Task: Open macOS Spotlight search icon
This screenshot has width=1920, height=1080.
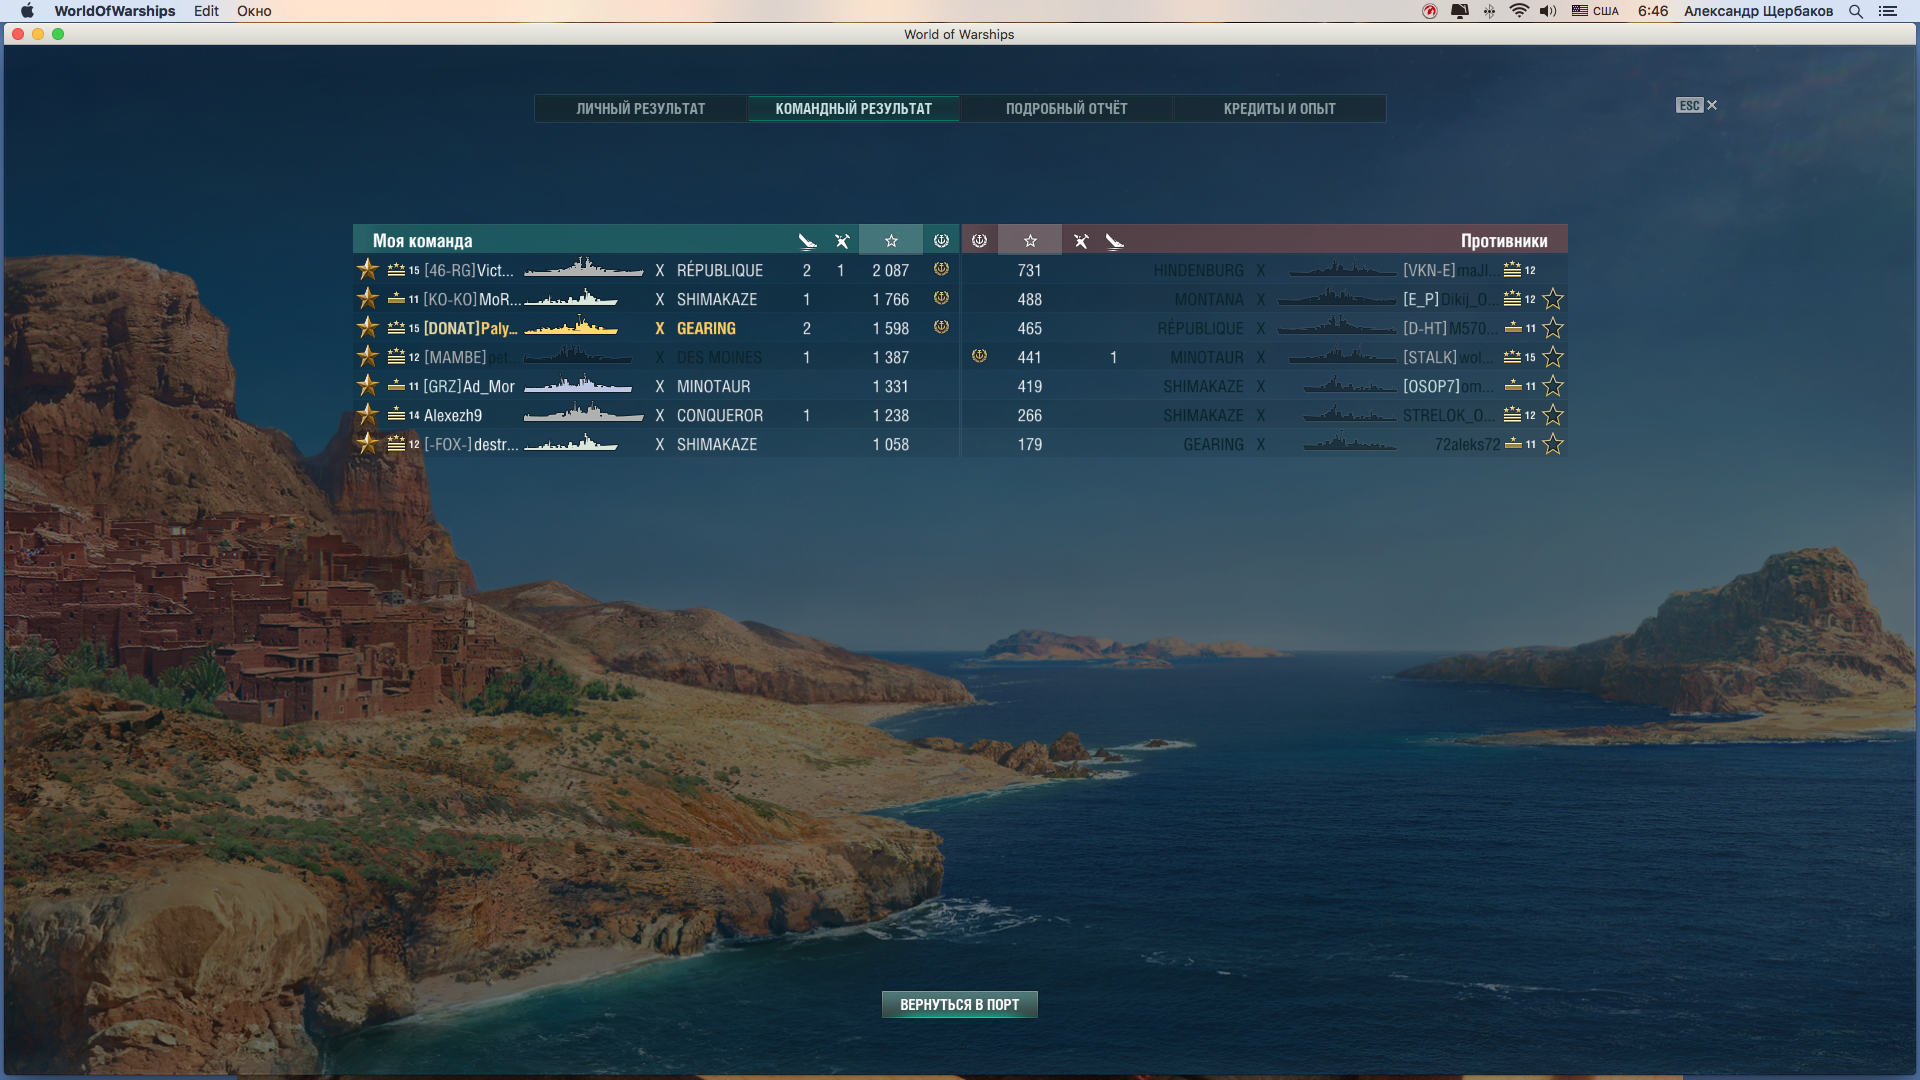Action: tap(1856, 11)
